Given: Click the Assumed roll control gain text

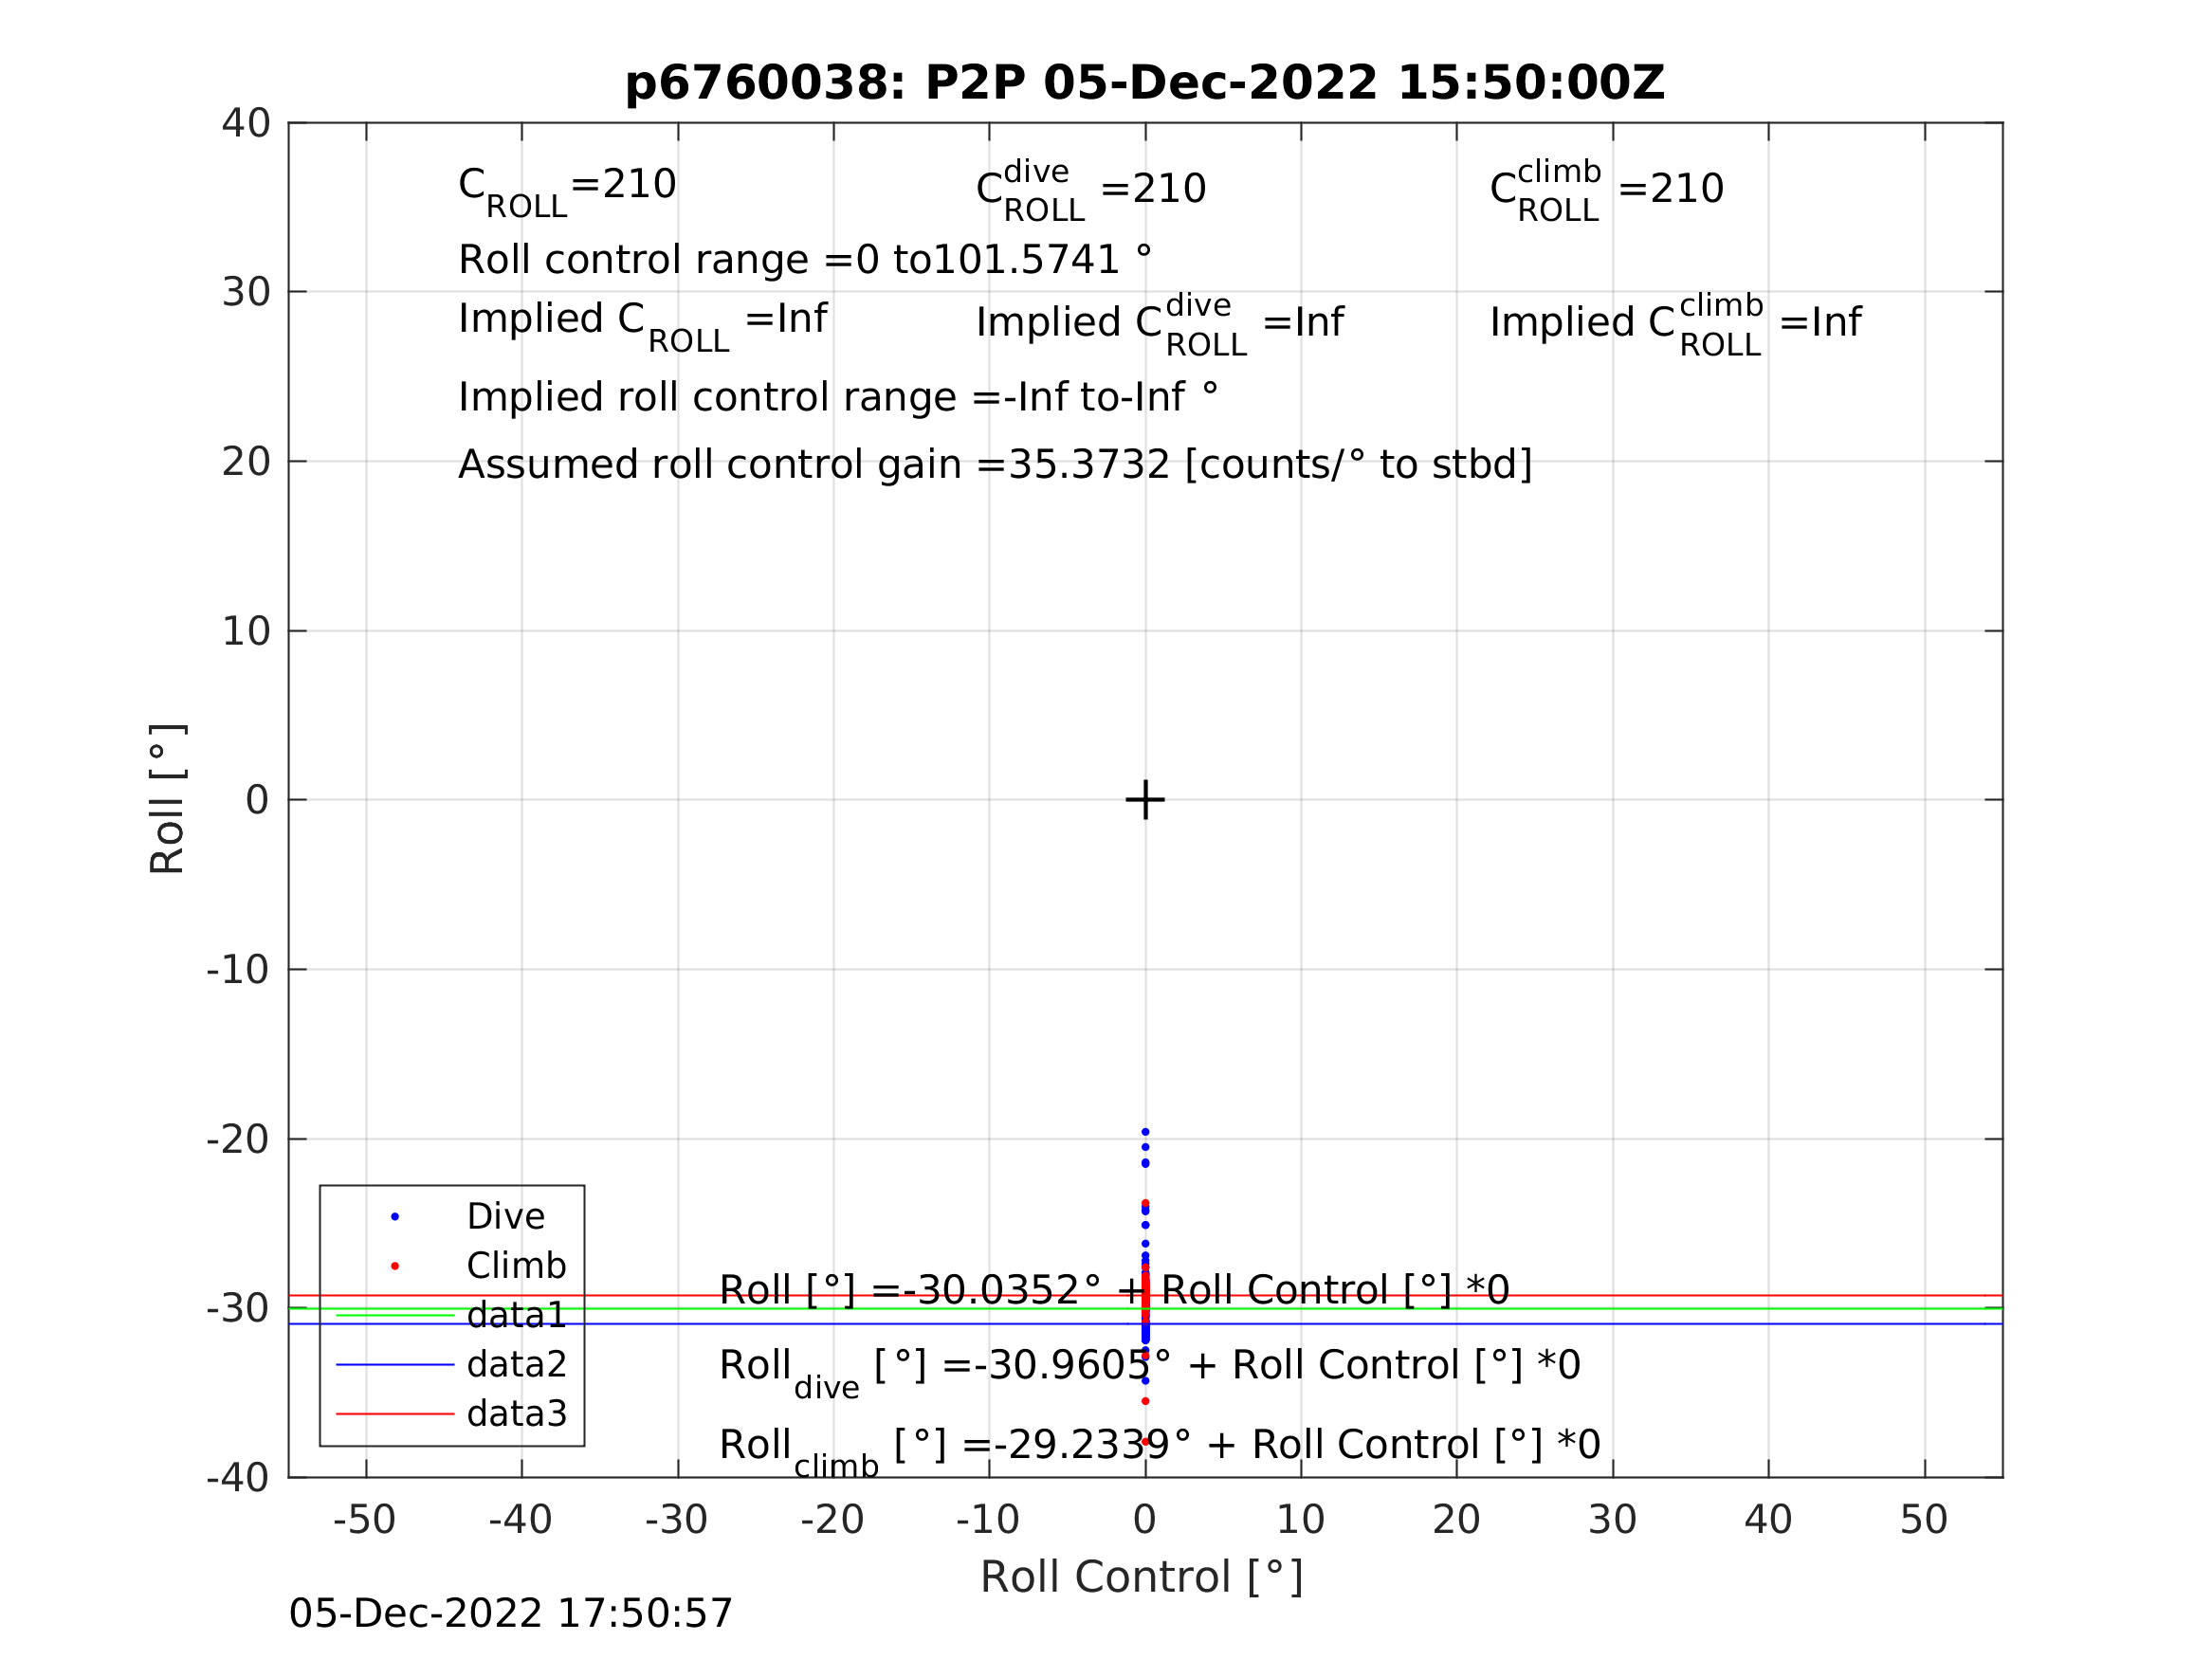Looking at the screenshot, I should [995, 465].
